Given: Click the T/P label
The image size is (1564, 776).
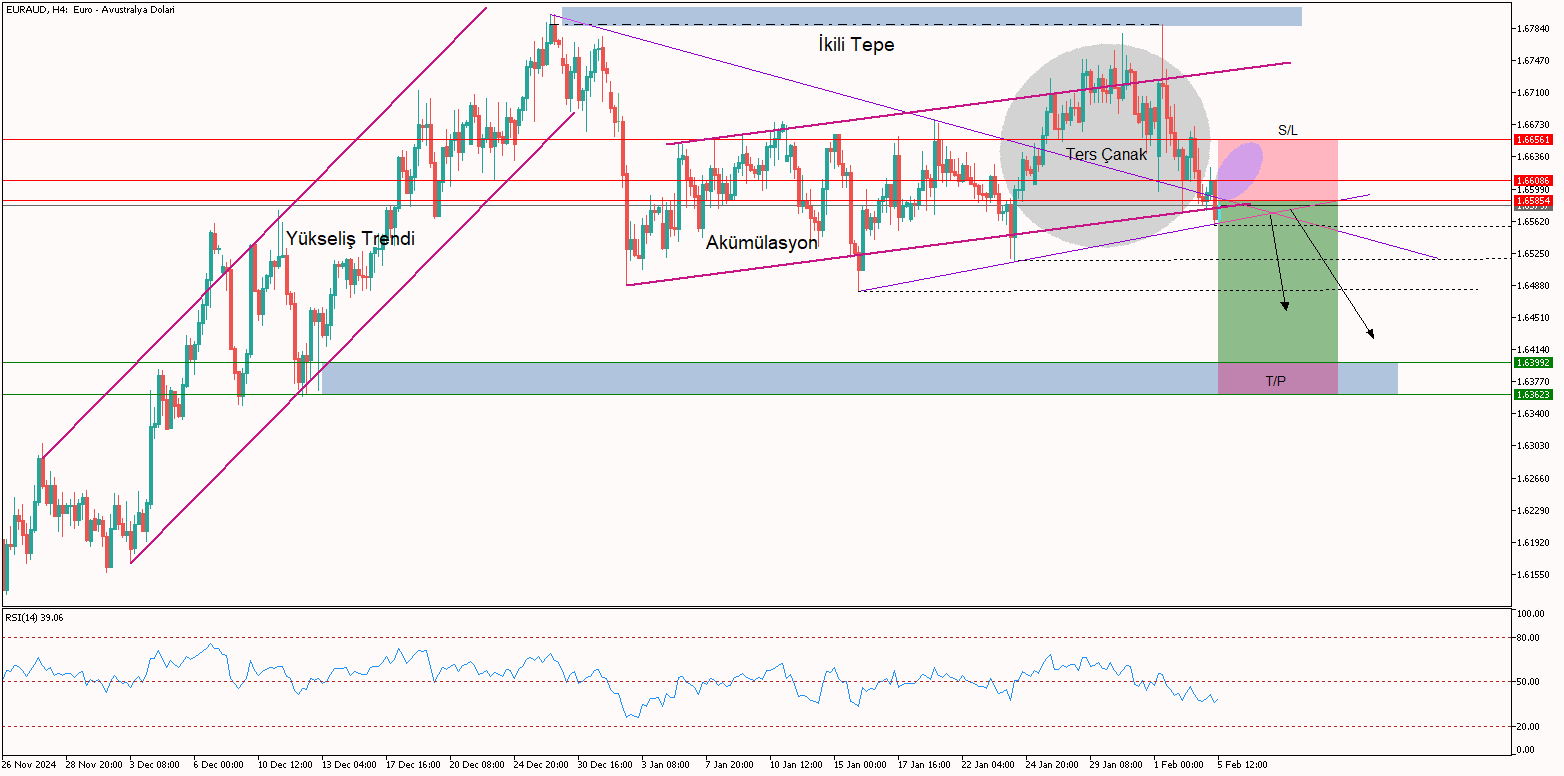Looking at the screenshot, I should pos(1276,381).
